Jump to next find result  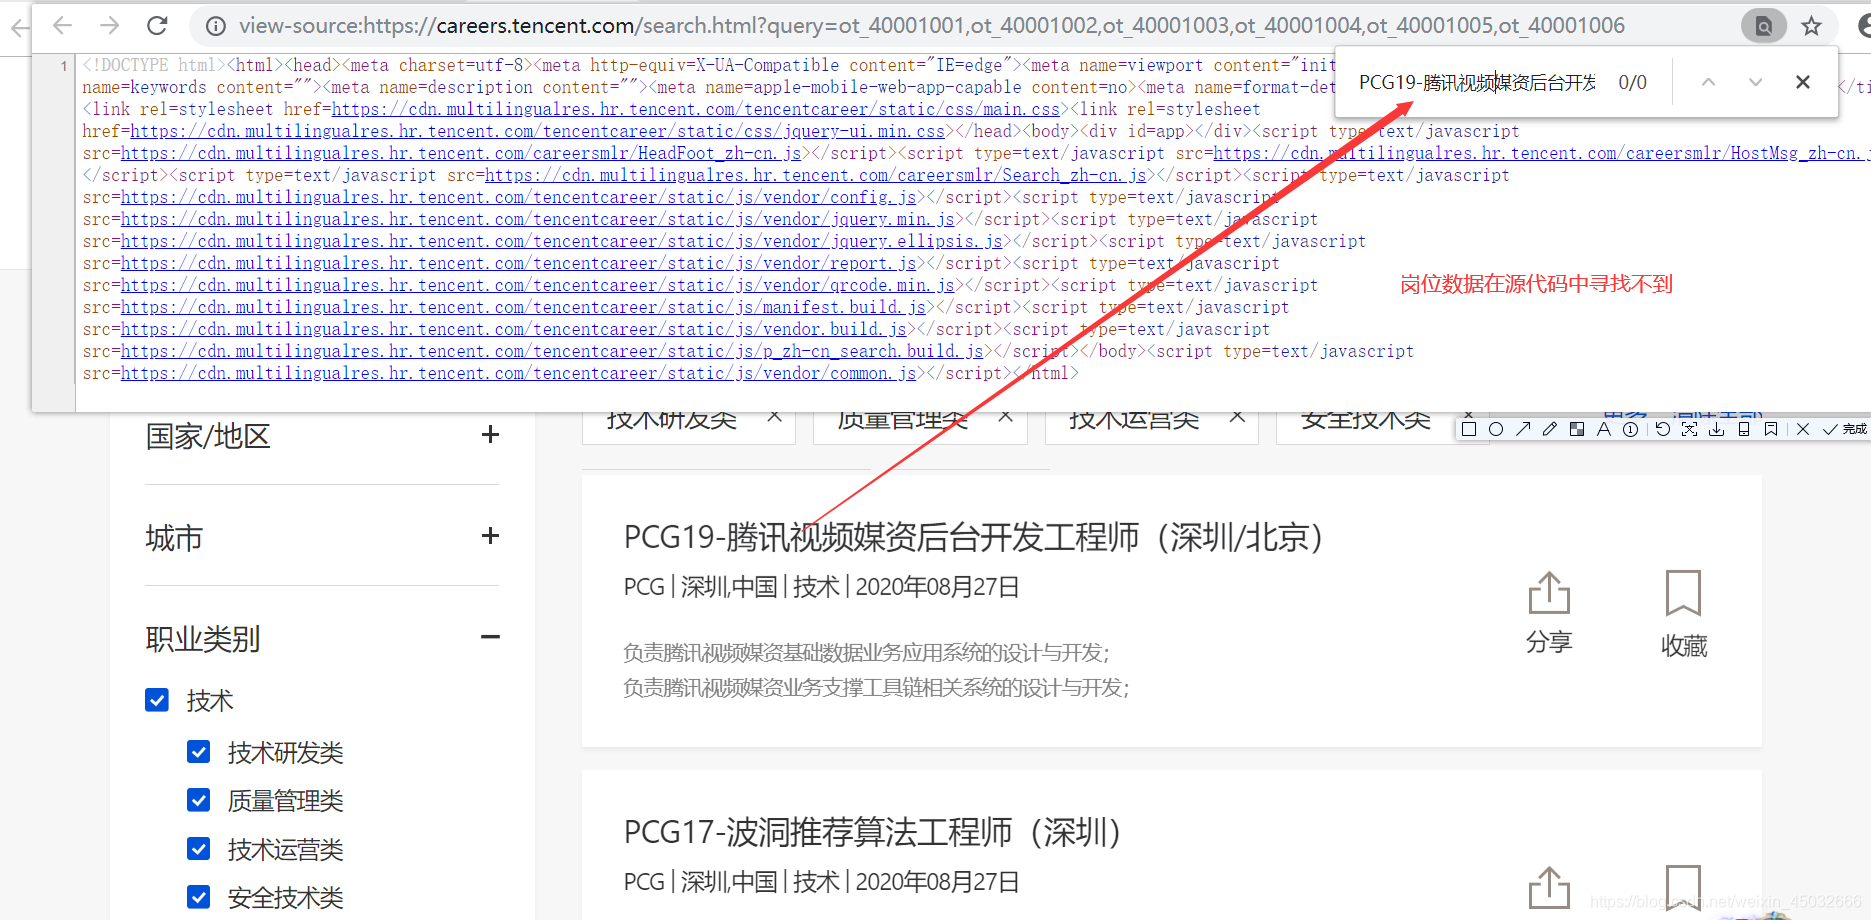pos(1755,82)
